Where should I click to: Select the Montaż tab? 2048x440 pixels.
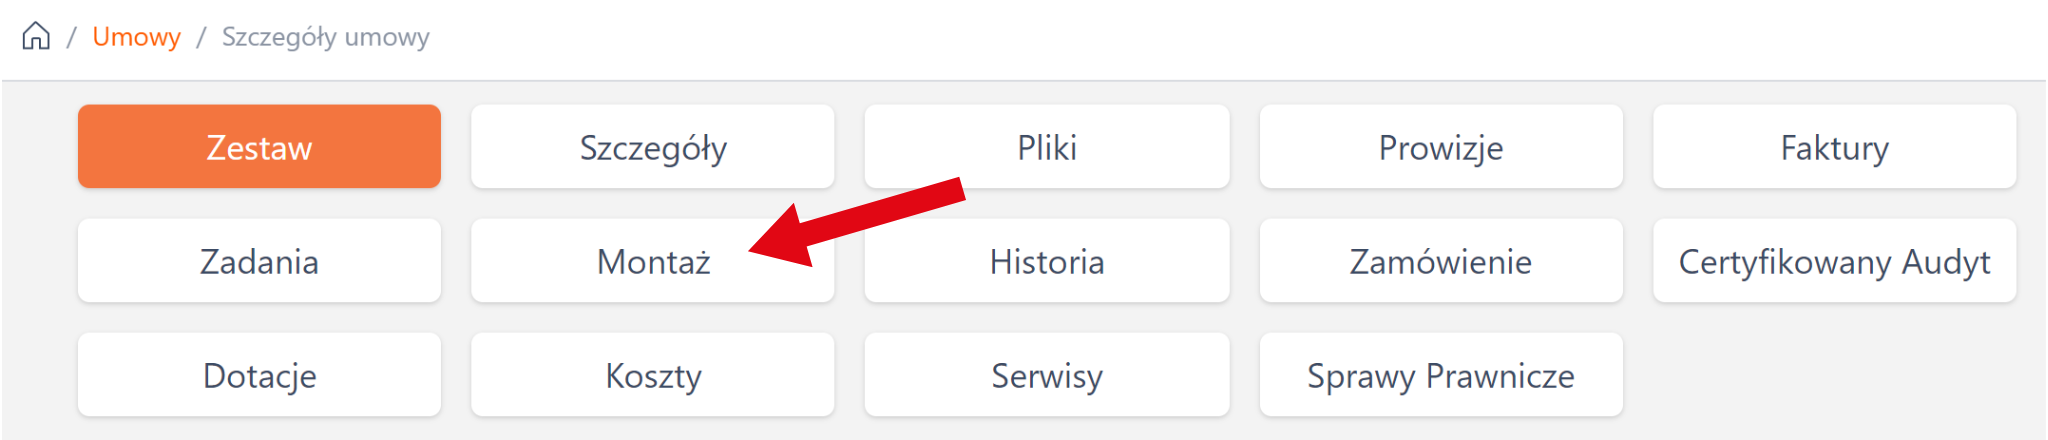(653, 261)
